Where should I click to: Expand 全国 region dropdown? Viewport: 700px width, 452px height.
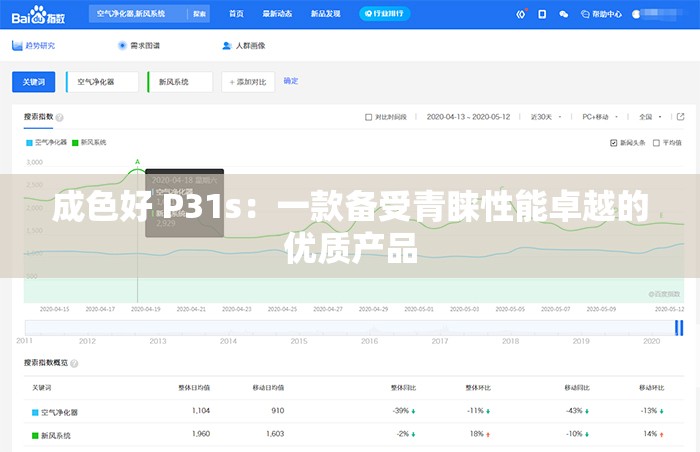tap(650, 117)
